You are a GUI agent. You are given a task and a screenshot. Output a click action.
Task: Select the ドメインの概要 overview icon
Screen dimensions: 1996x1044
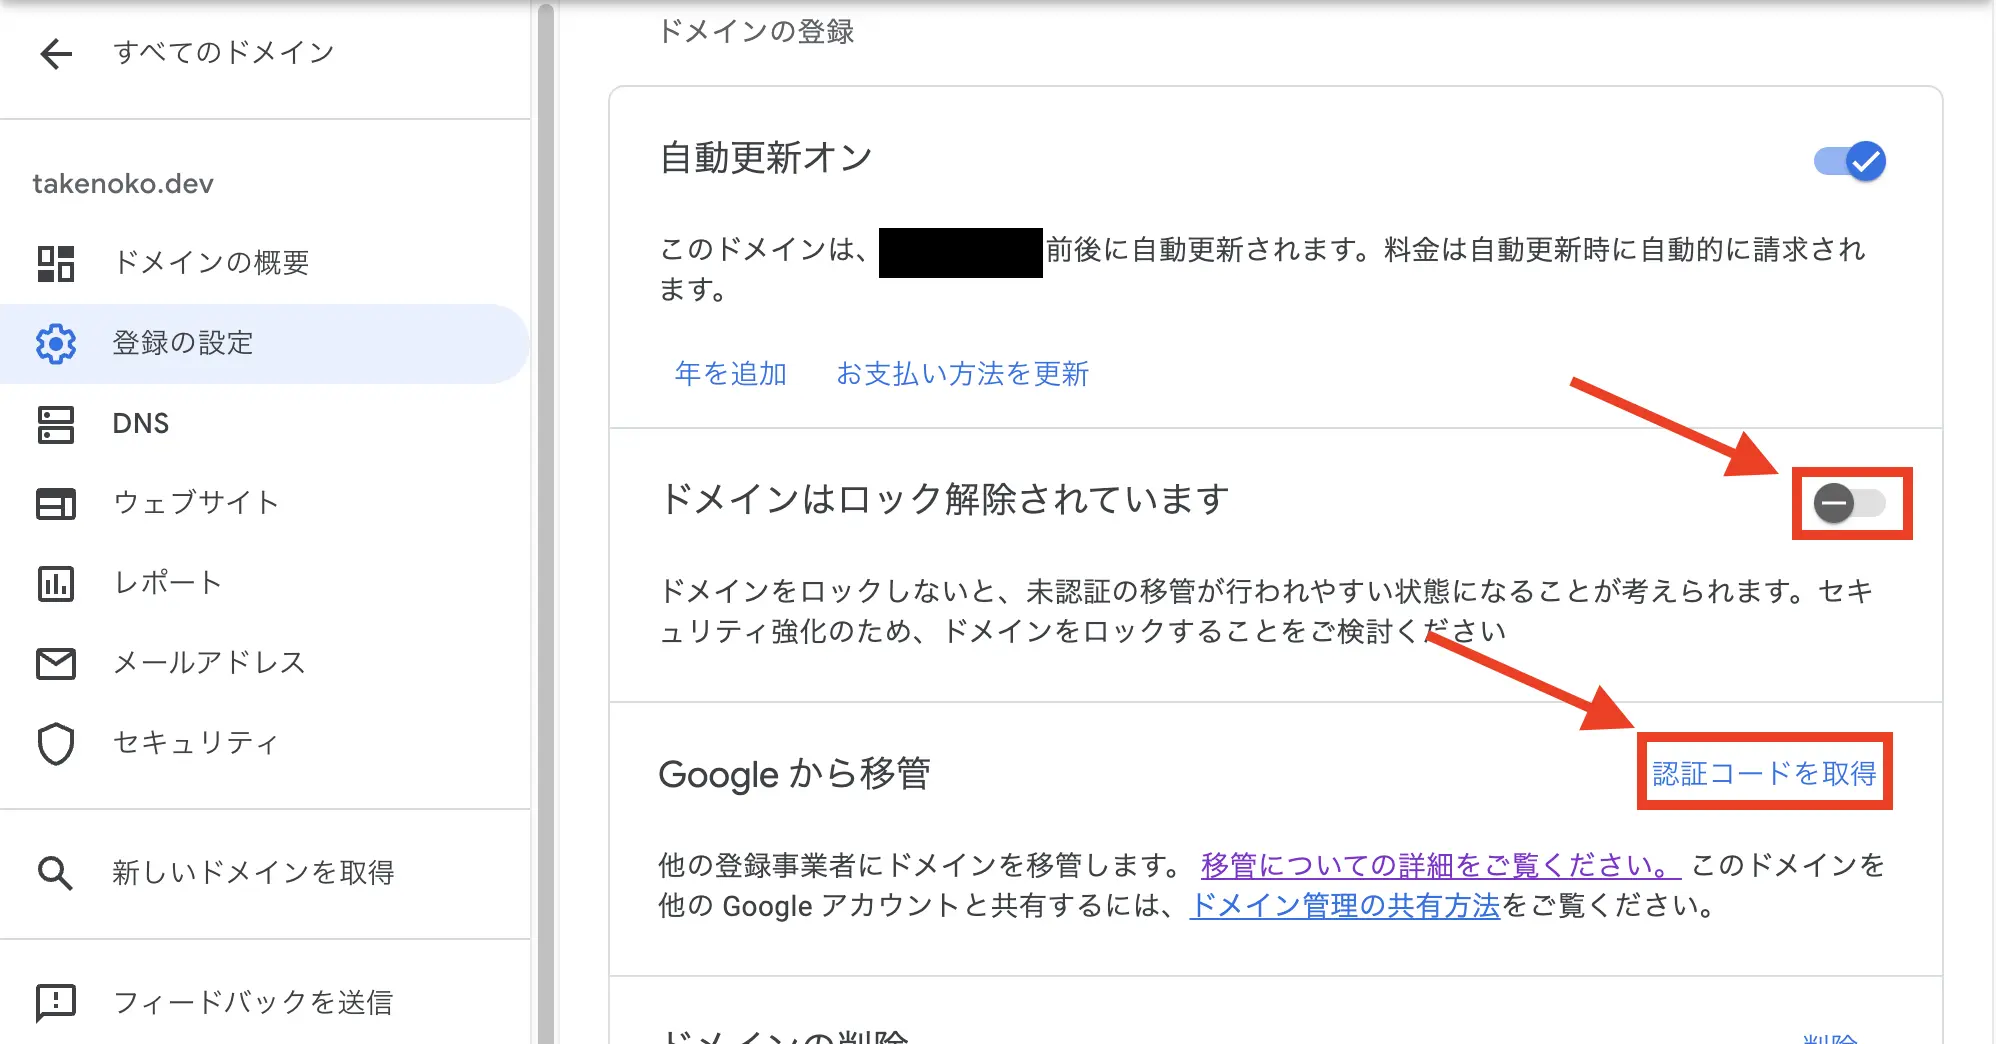click(57, 263)
